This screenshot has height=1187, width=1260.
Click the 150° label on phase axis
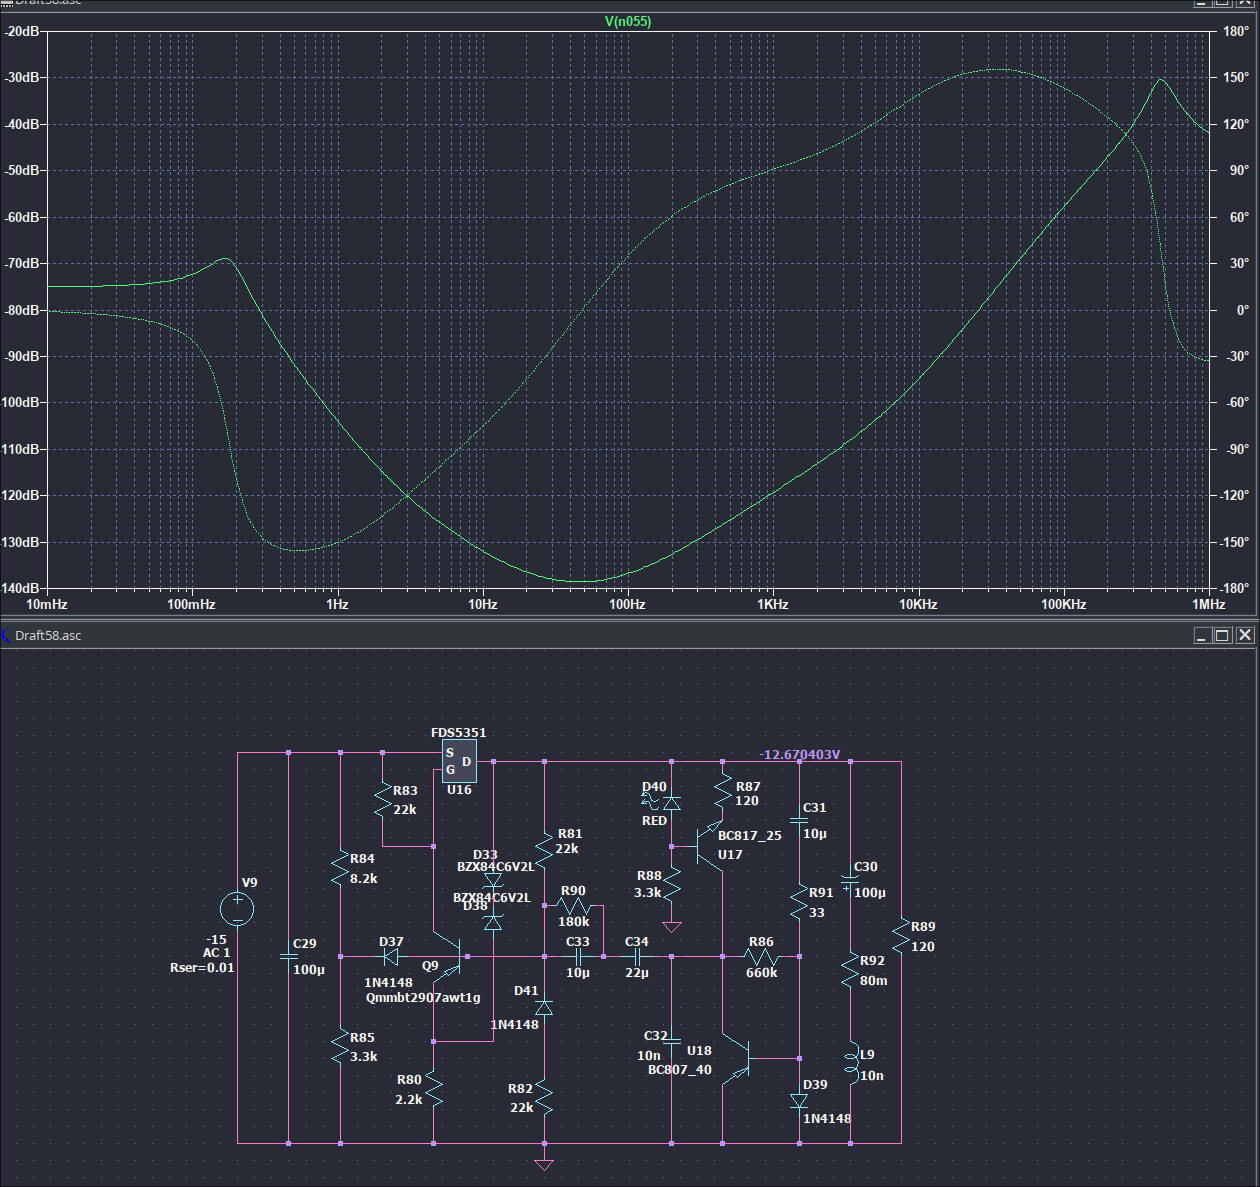1236,77
